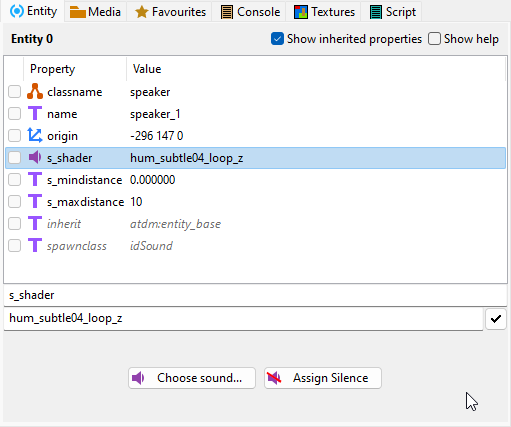
Task: Click the classname value speaker
Action: pyautogui.click(x=150, y=92)
